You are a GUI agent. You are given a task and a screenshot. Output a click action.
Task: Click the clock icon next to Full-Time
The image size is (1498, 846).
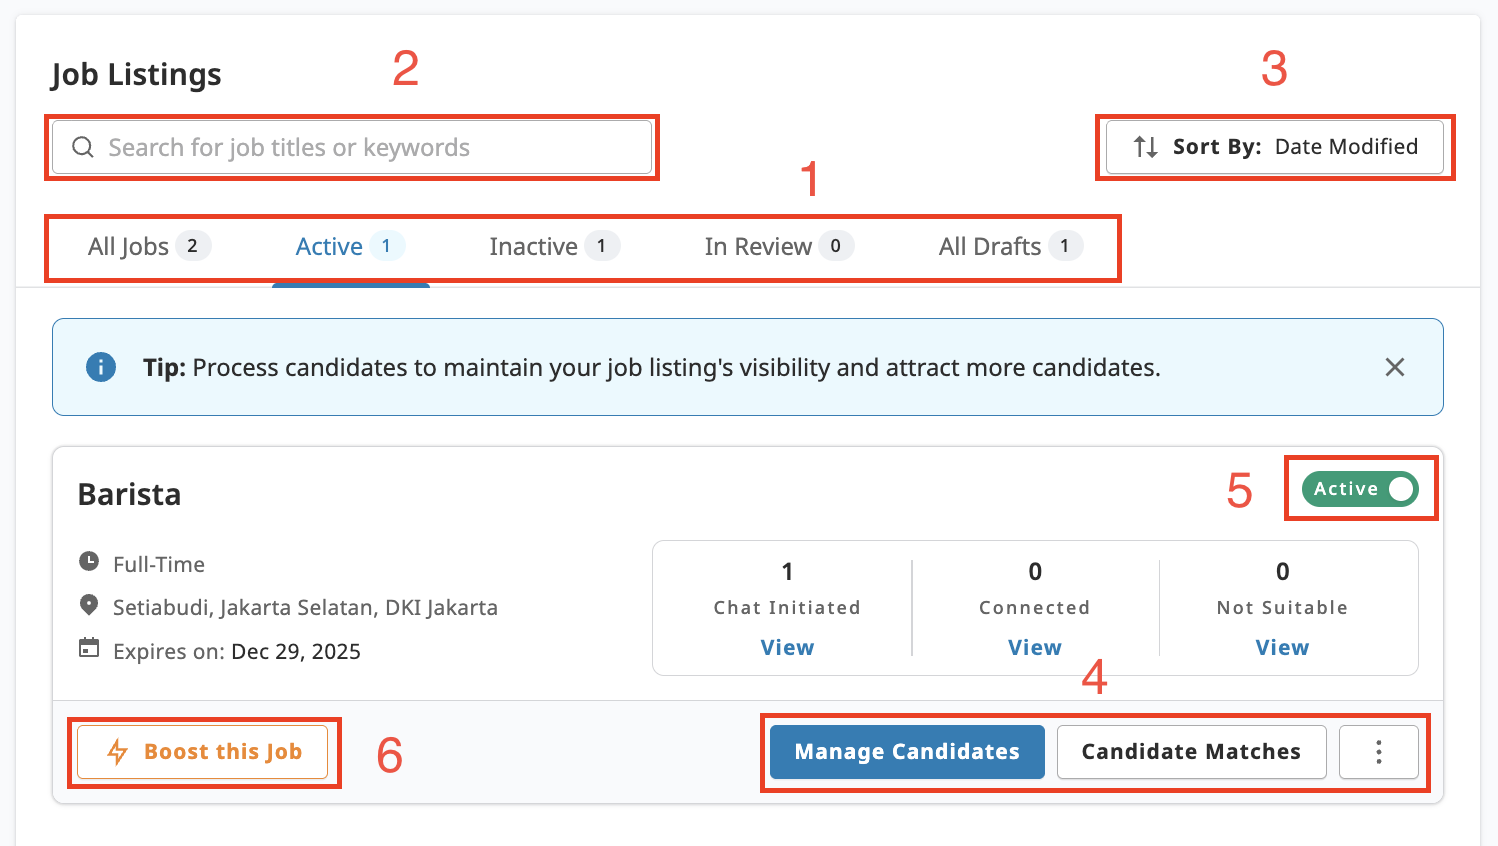89,563
